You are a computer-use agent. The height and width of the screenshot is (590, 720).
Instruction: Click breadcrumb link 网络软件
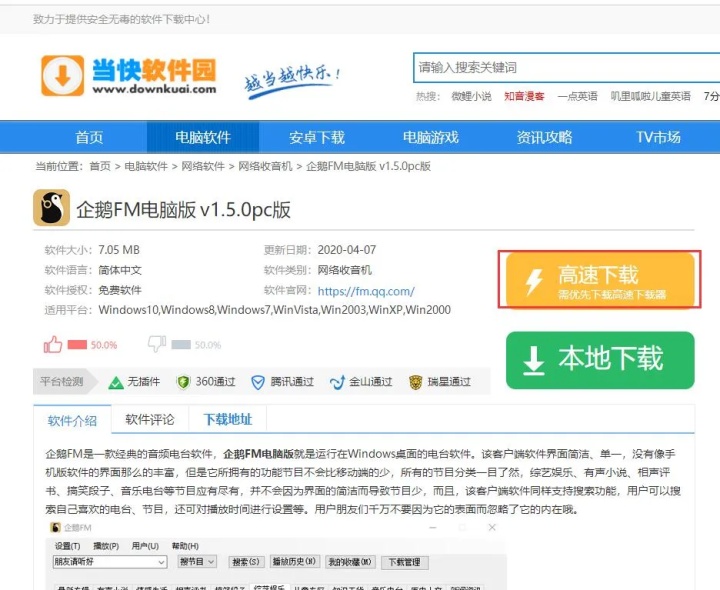click(x=203, y=166)
